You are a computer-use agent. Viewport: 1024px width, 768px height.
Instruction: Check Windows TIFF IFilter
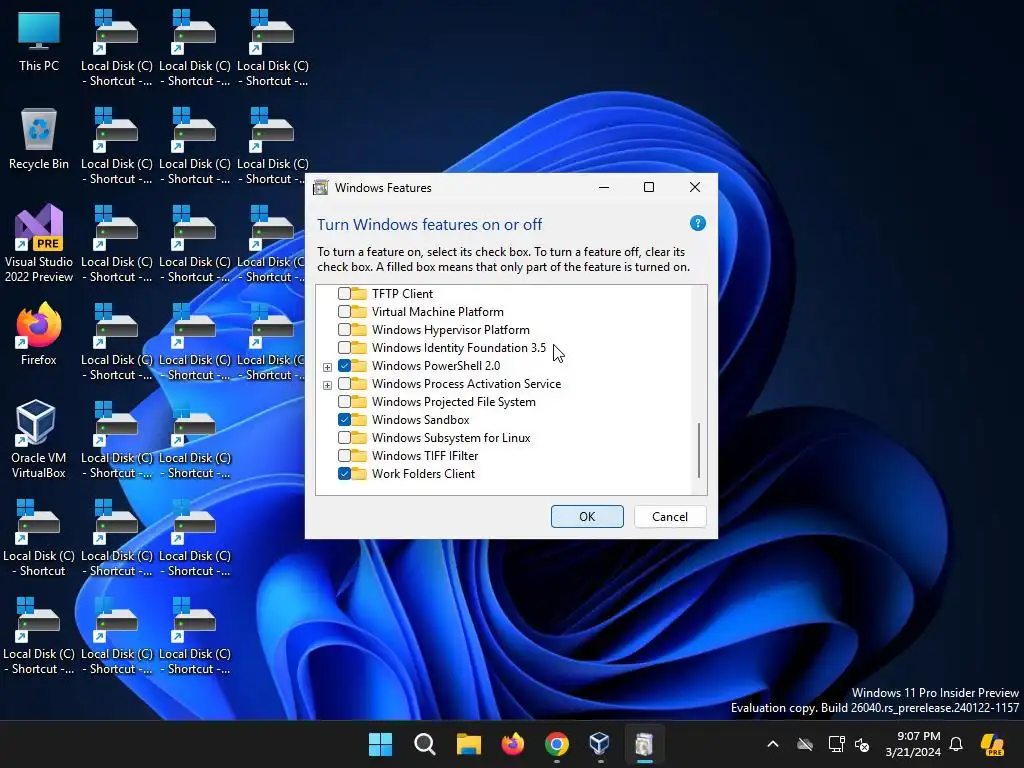344,455
